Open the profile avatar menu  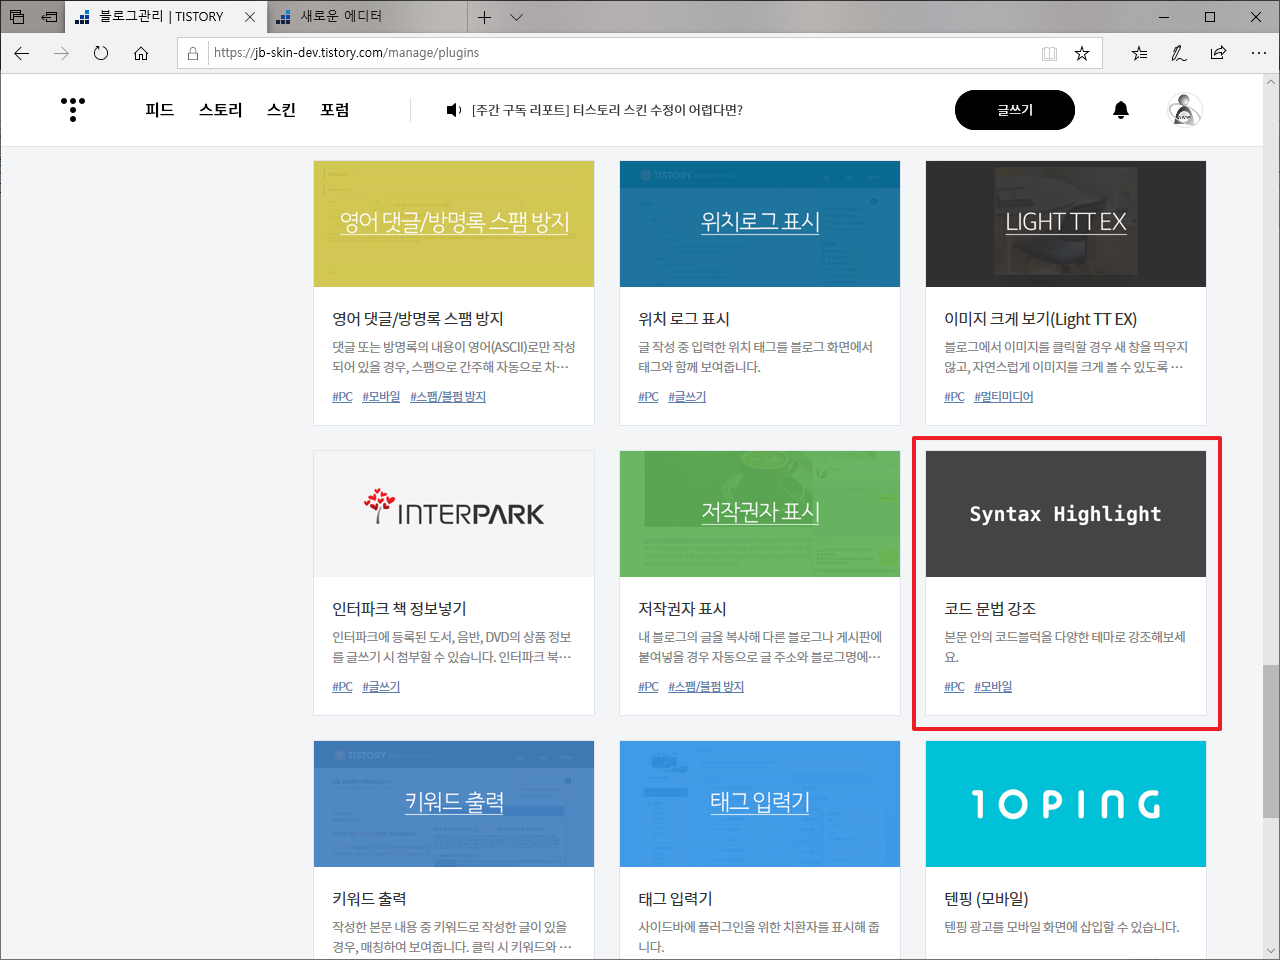(x=1185, y=110)
